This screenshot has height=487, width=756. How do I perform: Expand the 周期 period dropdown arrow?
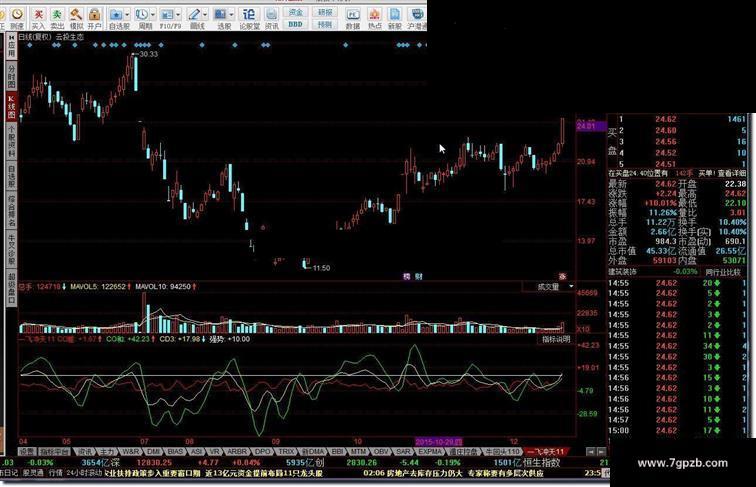tap(153, 15)
